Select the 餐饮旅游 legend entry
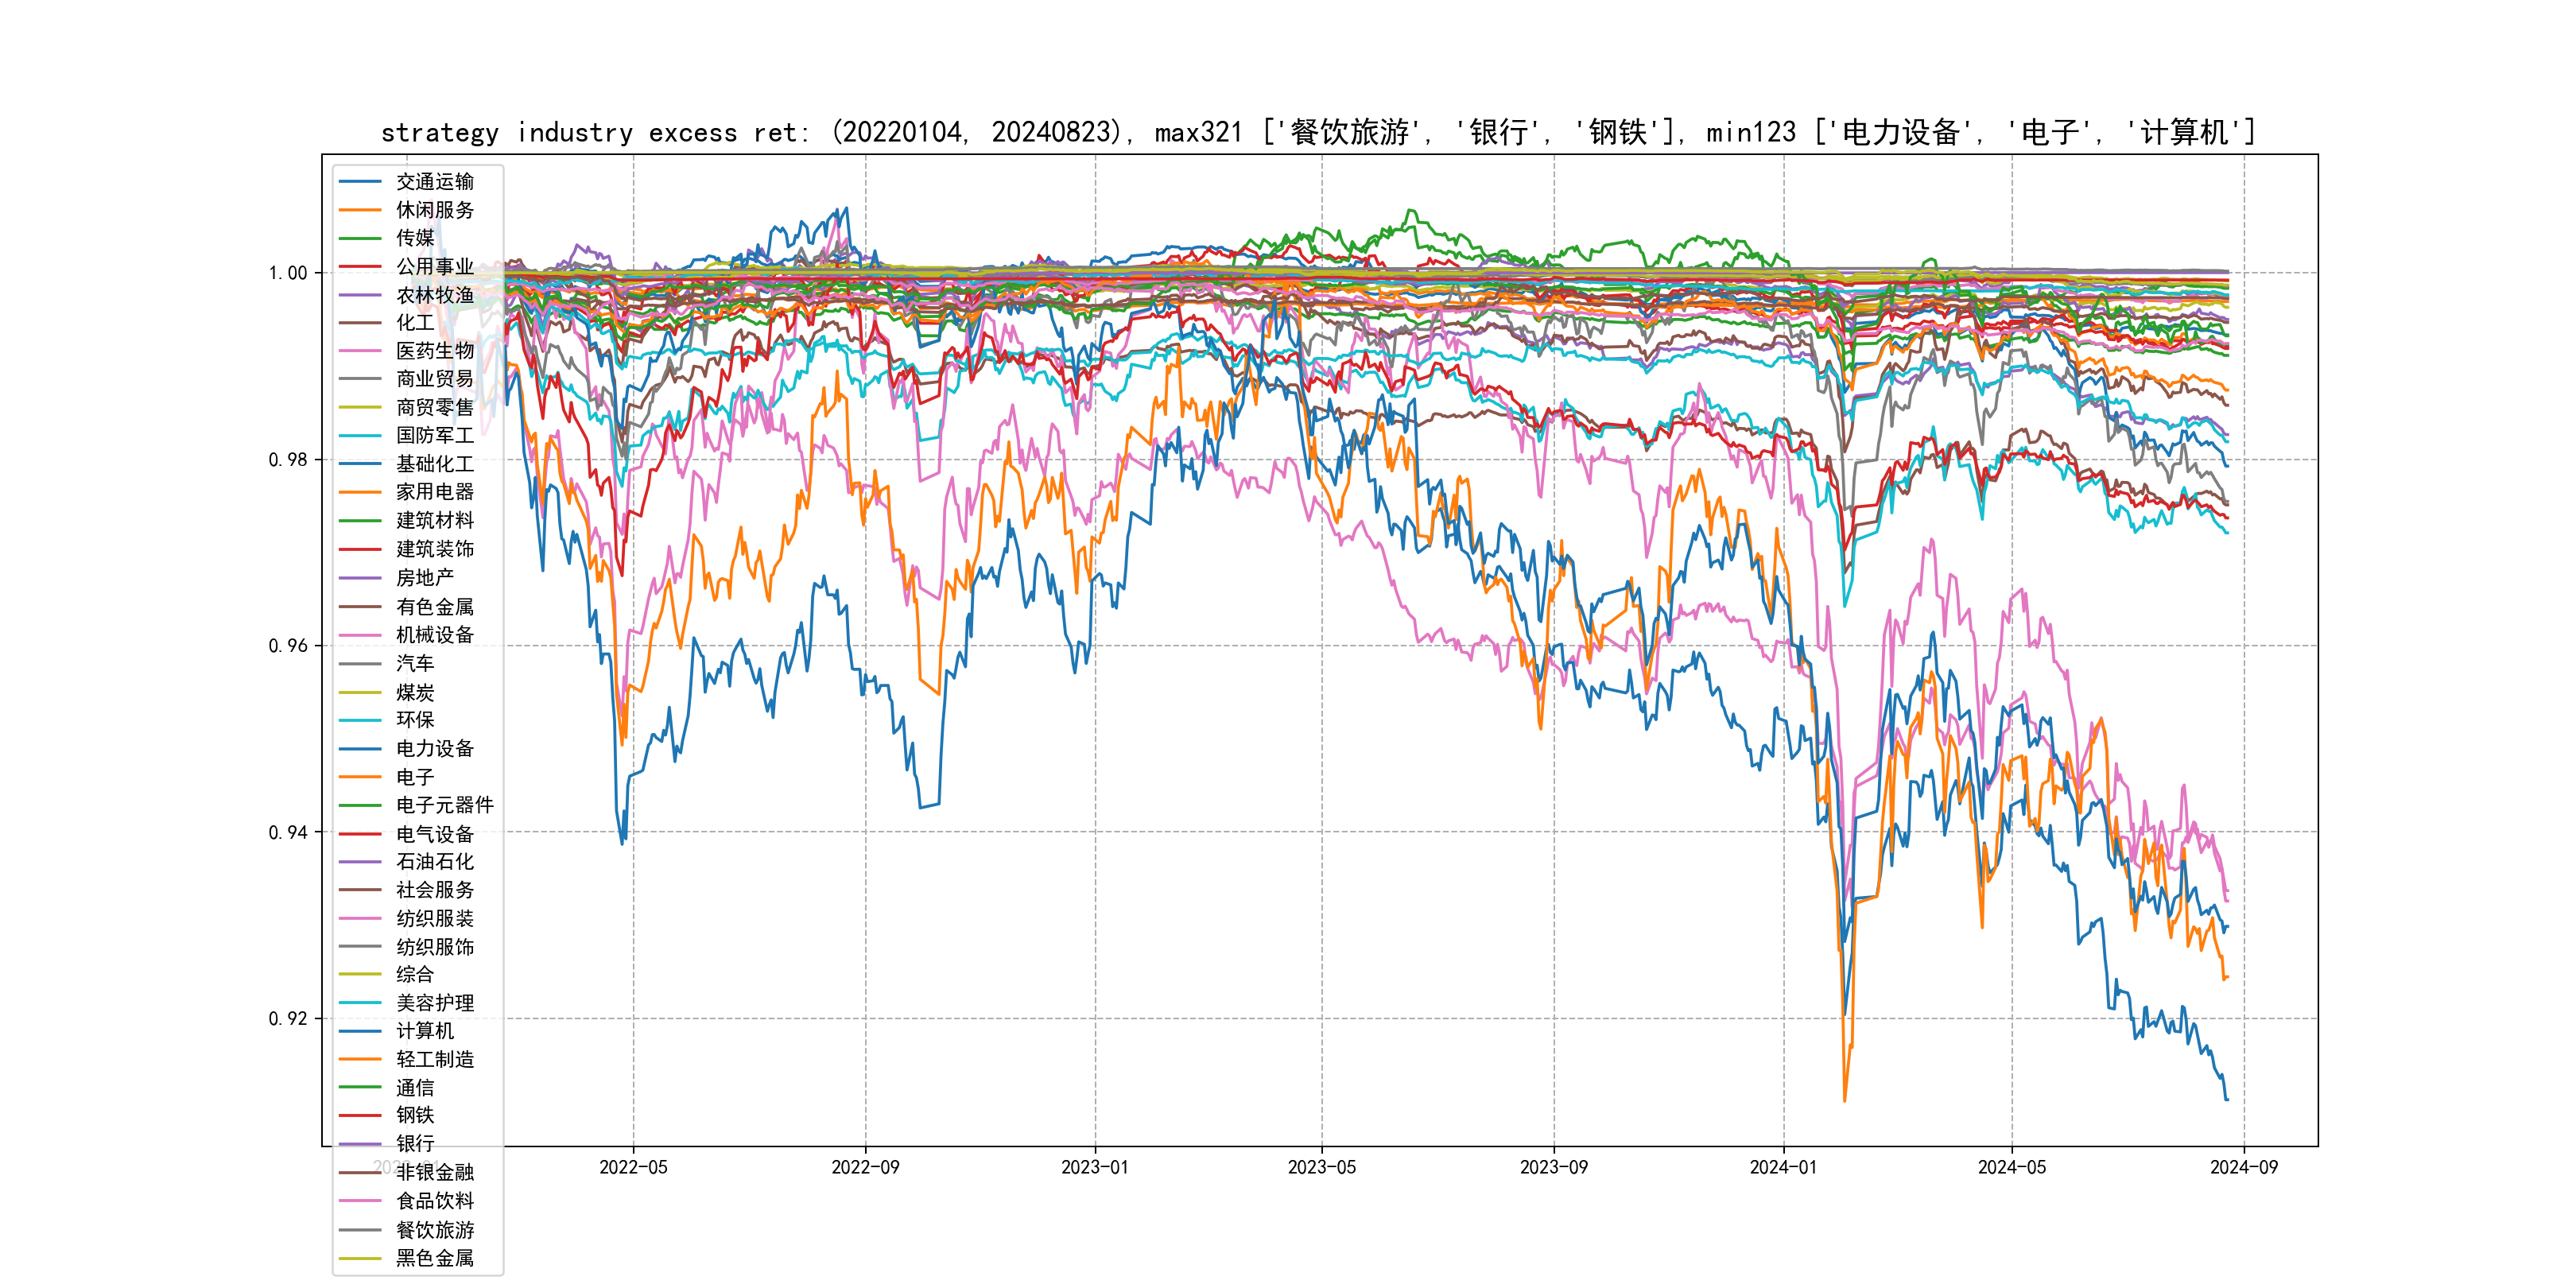Screen dimensions: 2576x1288 434,1230
